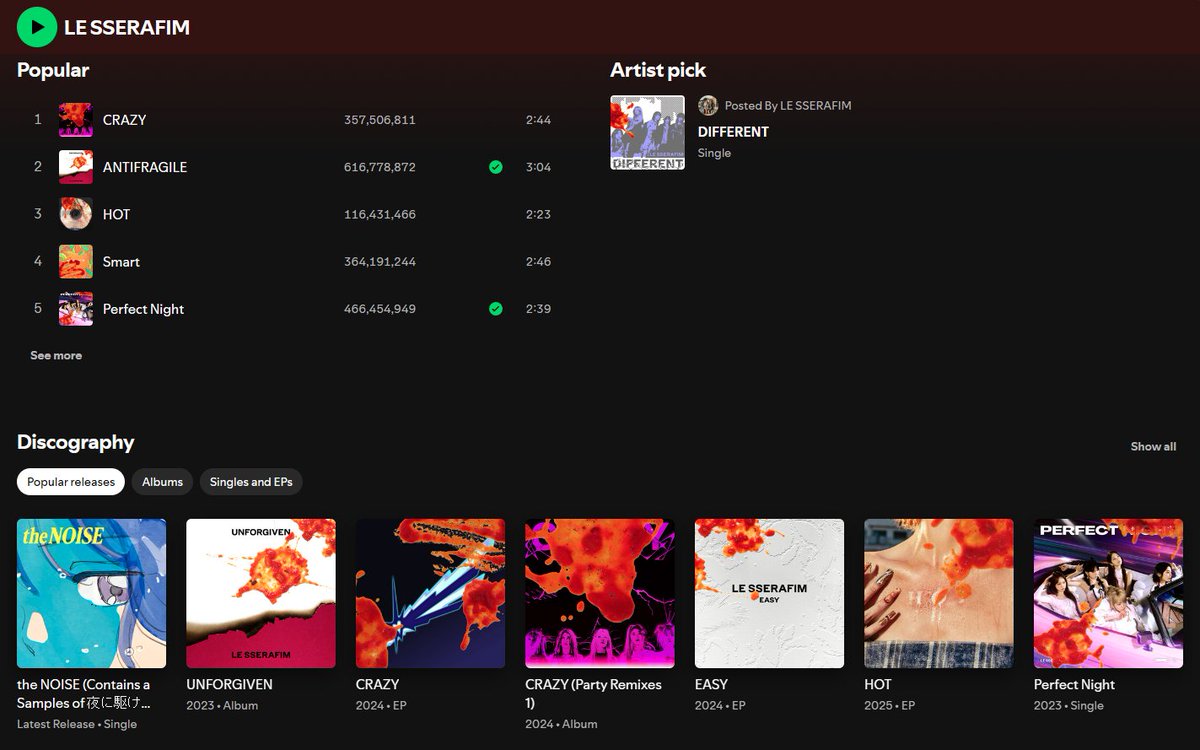This screenshot has width=1200, height=750.
Task: Switch to Singles and EPs filter
Action: click(x=251, y=482)
